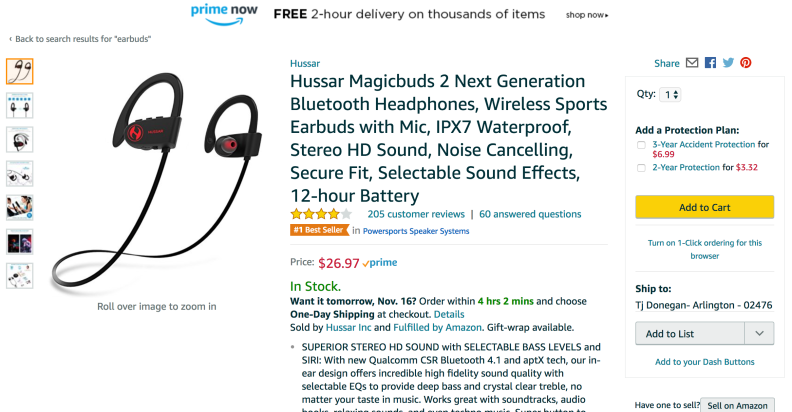The width and height of the screenshot is (792, 412).
Task: Open Powersports Speaker Systems category
Action: point(416,231)
